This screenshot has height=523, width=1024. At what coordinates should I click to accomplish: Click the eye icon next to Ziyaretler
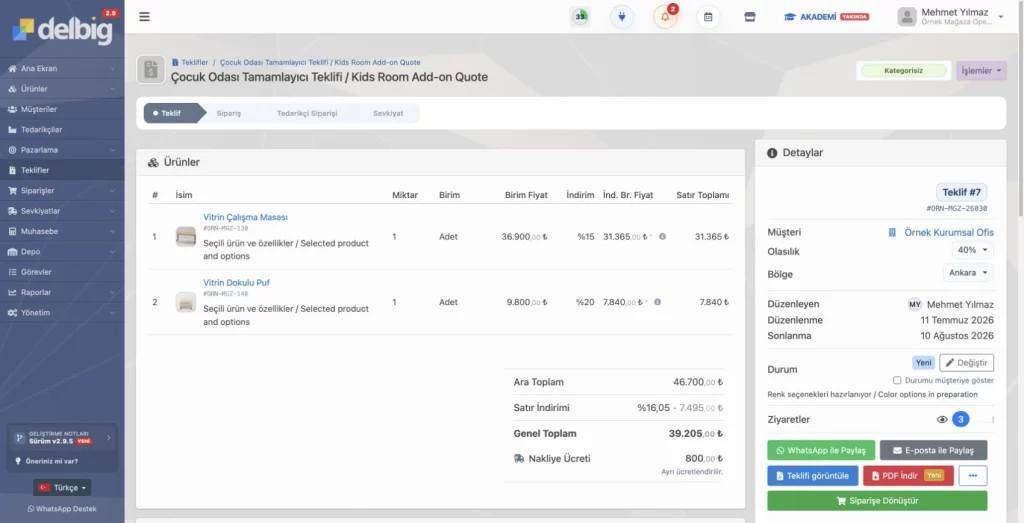[x=942, y=419]
